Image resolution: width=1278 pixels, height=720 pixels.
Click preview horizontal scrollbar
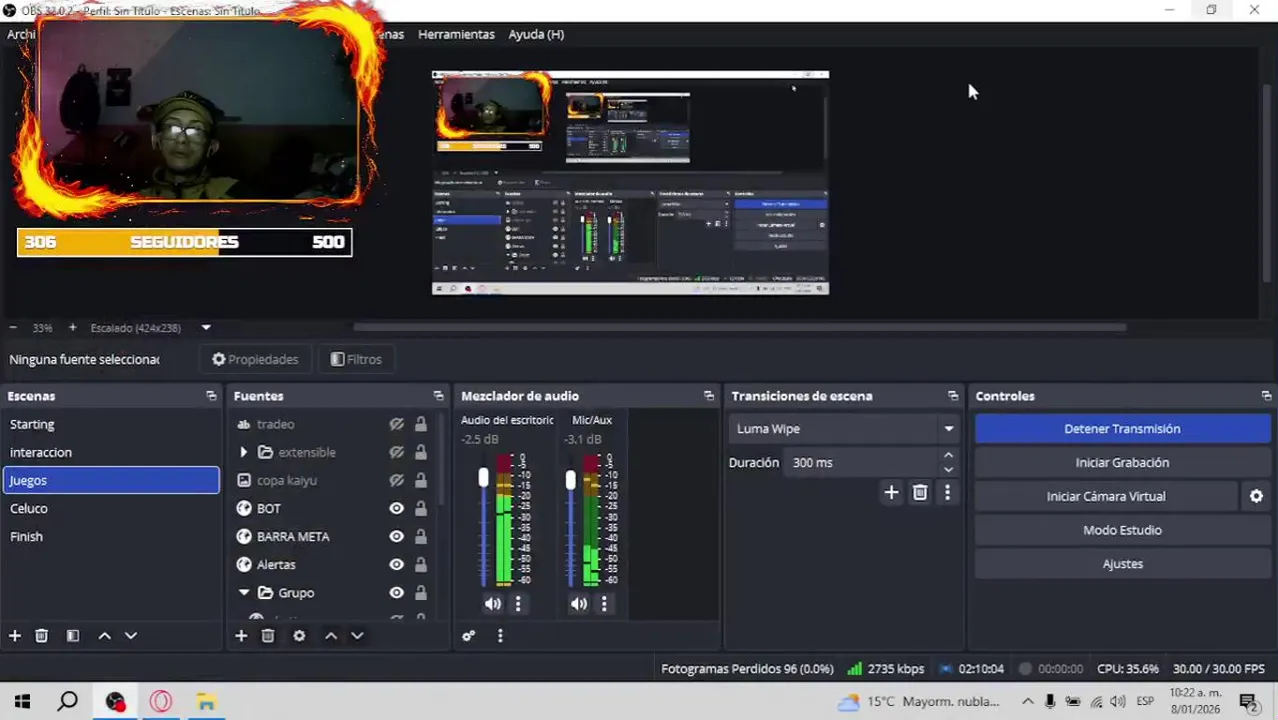[740, 327]
